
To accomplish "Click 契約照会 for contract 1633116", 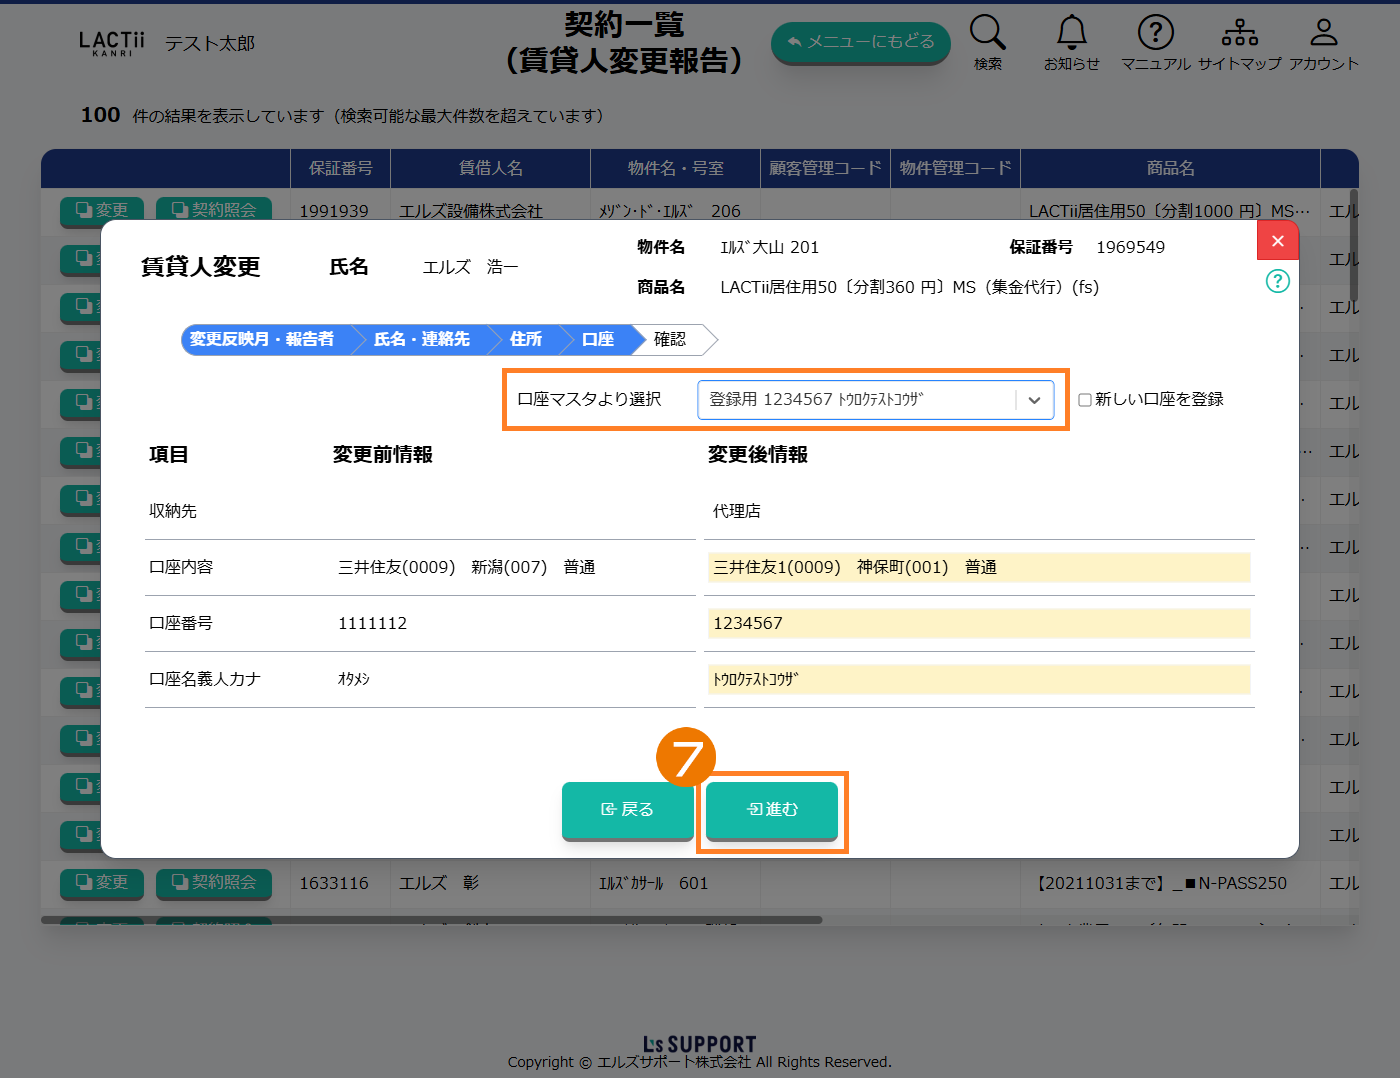I will coord(214,883).
